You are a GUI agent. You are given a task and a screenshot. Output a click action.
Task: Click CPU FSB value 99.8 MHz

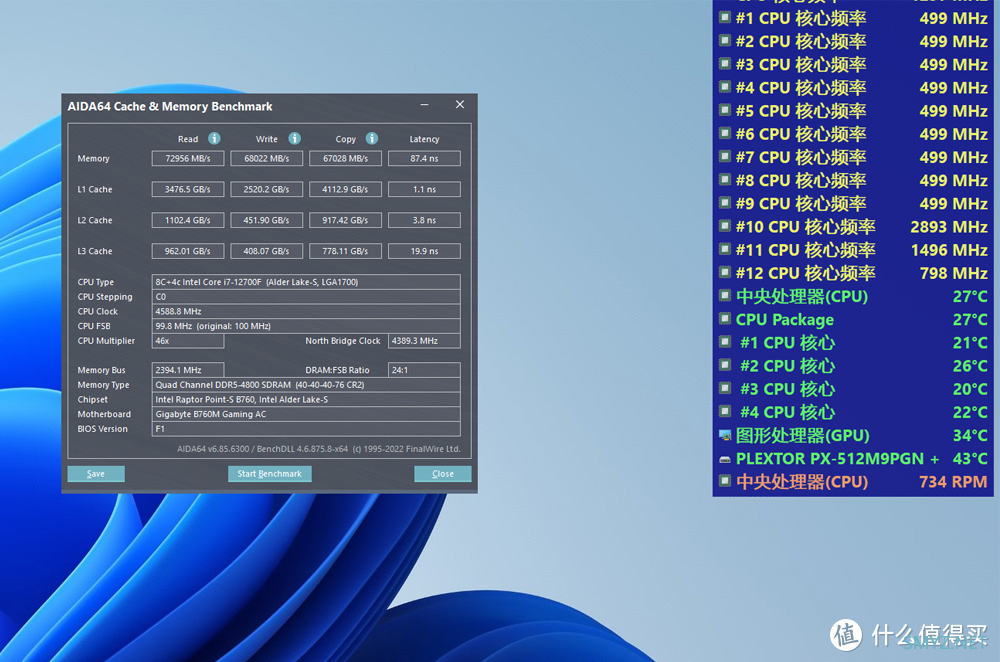(x=306, y=326)
